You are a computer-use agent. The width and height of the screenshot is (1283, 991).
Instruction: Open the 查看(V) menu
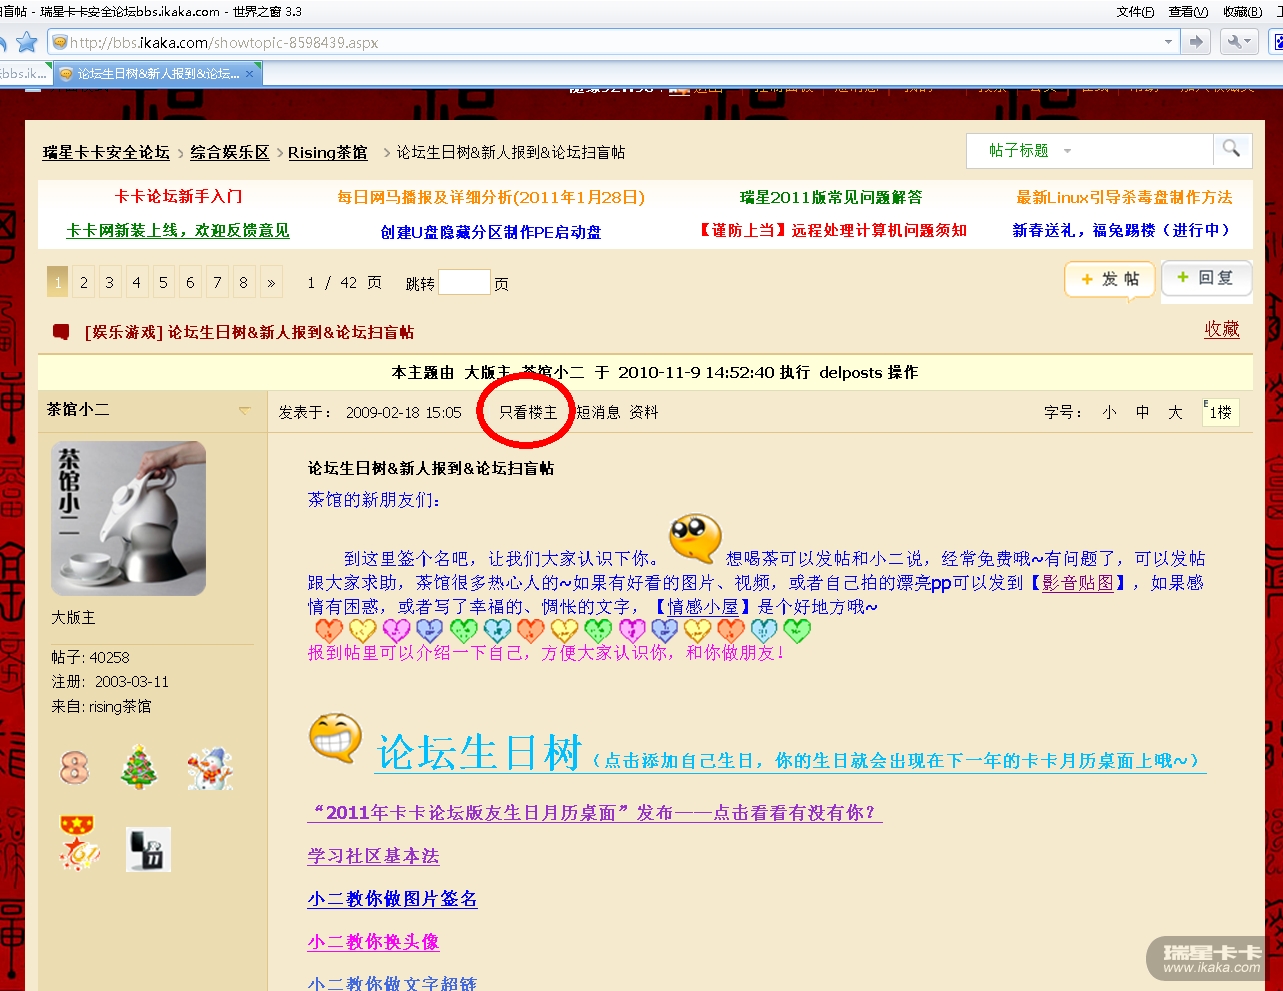tap(1188, 12)
